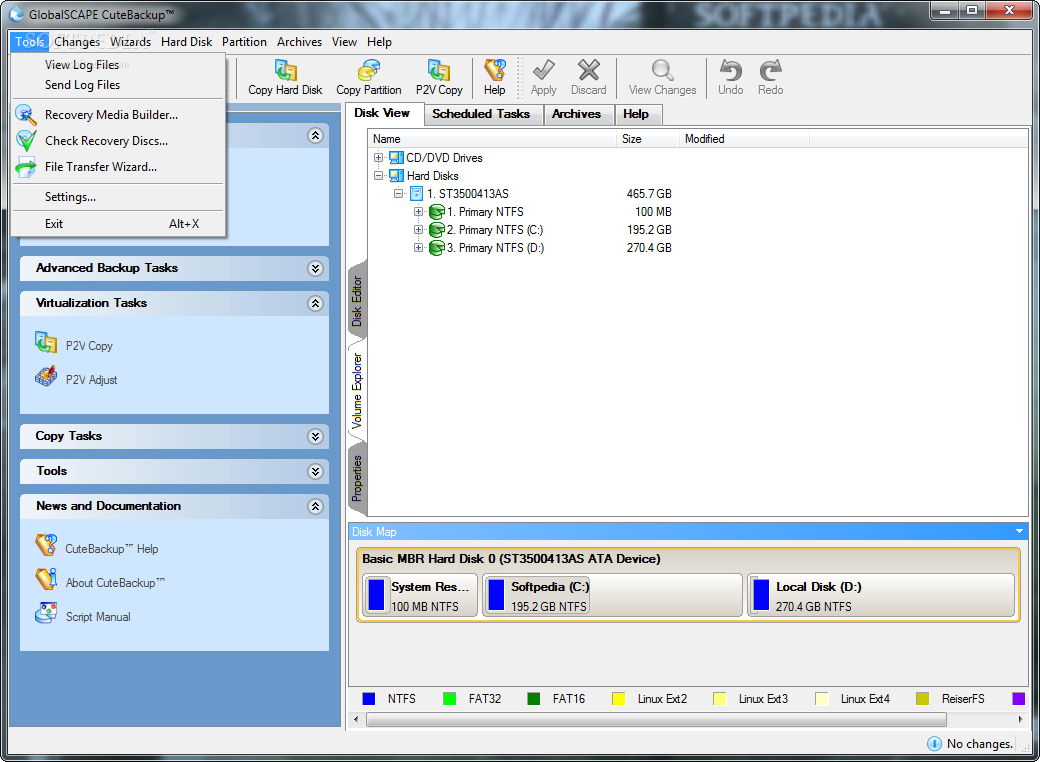
Task: Click the P2V Copy icon in Virtualization Tasks
Action: 46,342
